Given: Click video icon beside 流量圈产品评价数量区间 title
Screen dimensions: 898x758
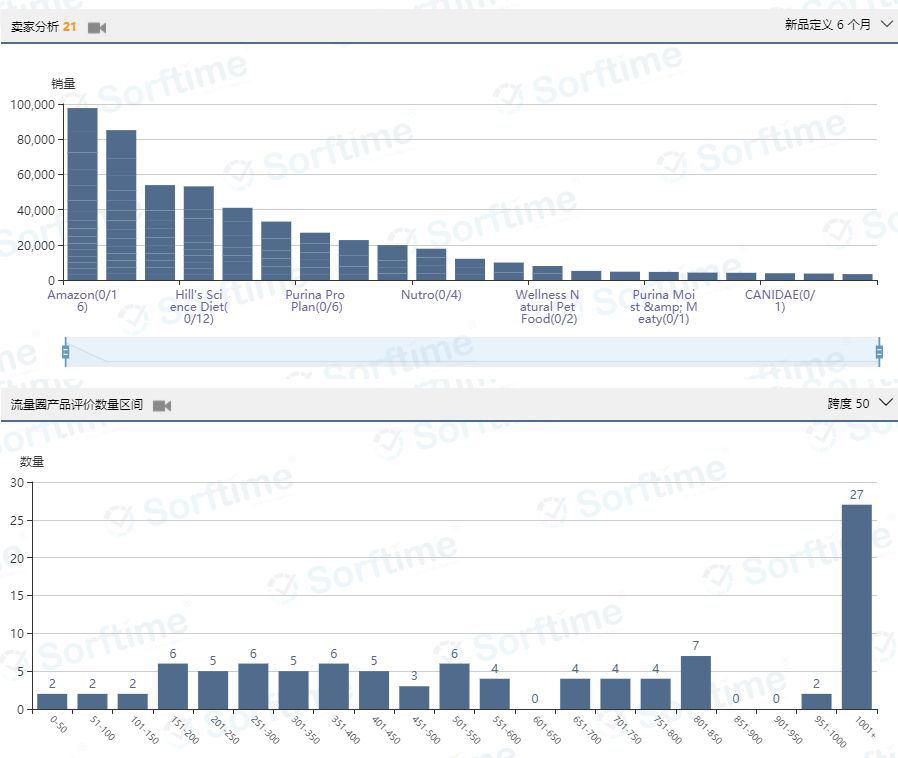Looking at the screenshot, I should click(162, 405).
